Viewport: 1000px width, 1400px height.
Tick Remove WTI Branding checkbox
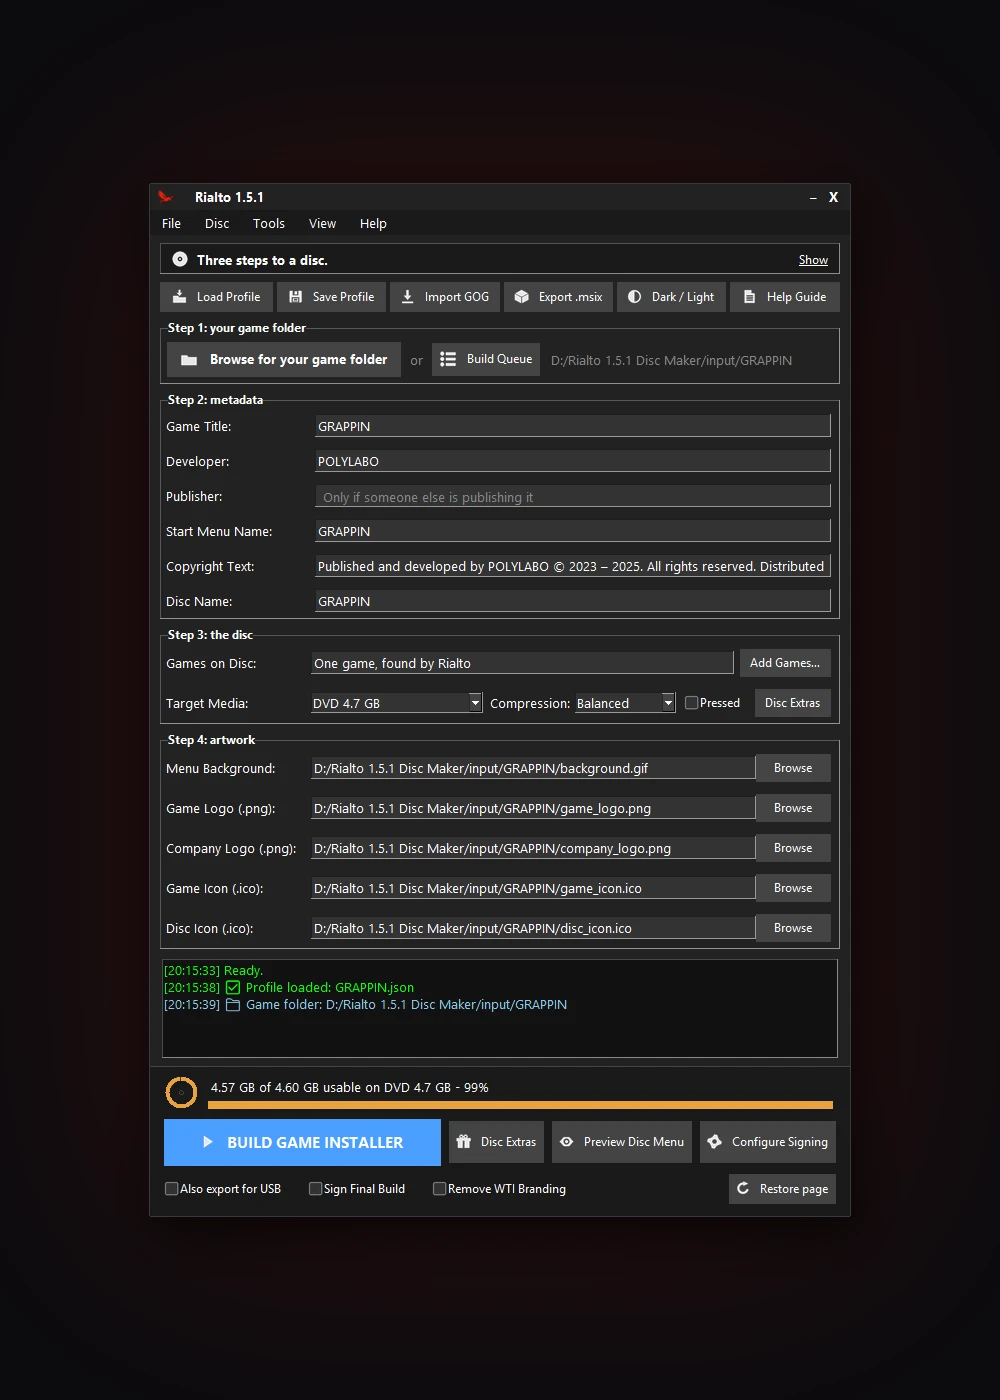point(439,1189)
